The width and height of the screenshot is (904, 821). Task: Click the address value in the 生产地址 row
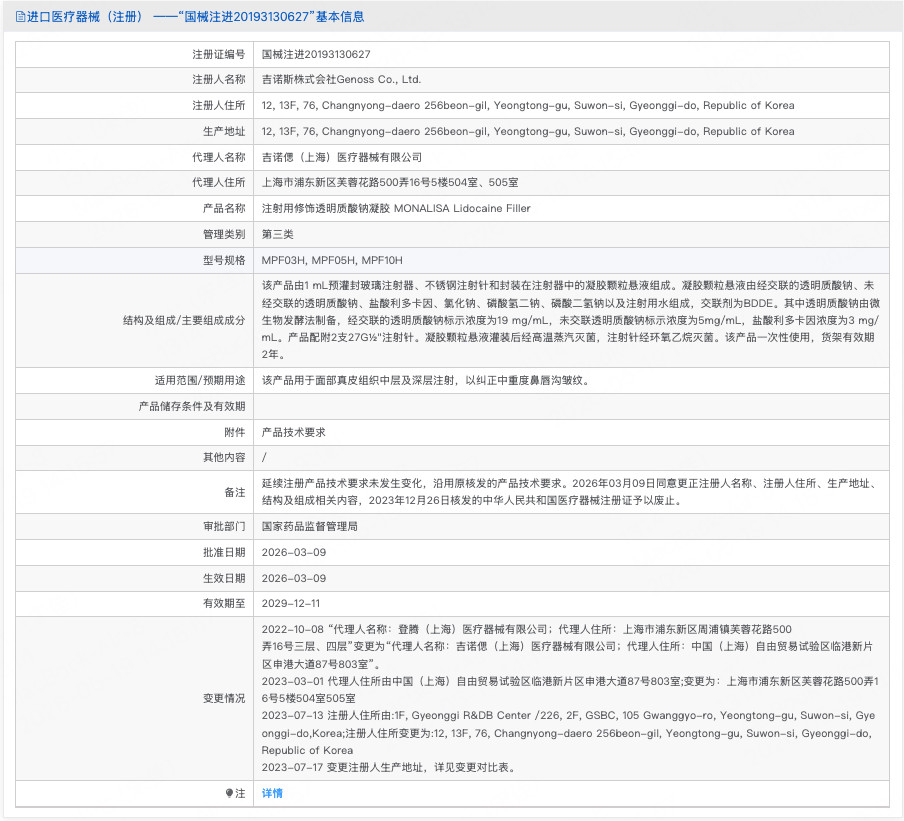click(x=528, y=131)
